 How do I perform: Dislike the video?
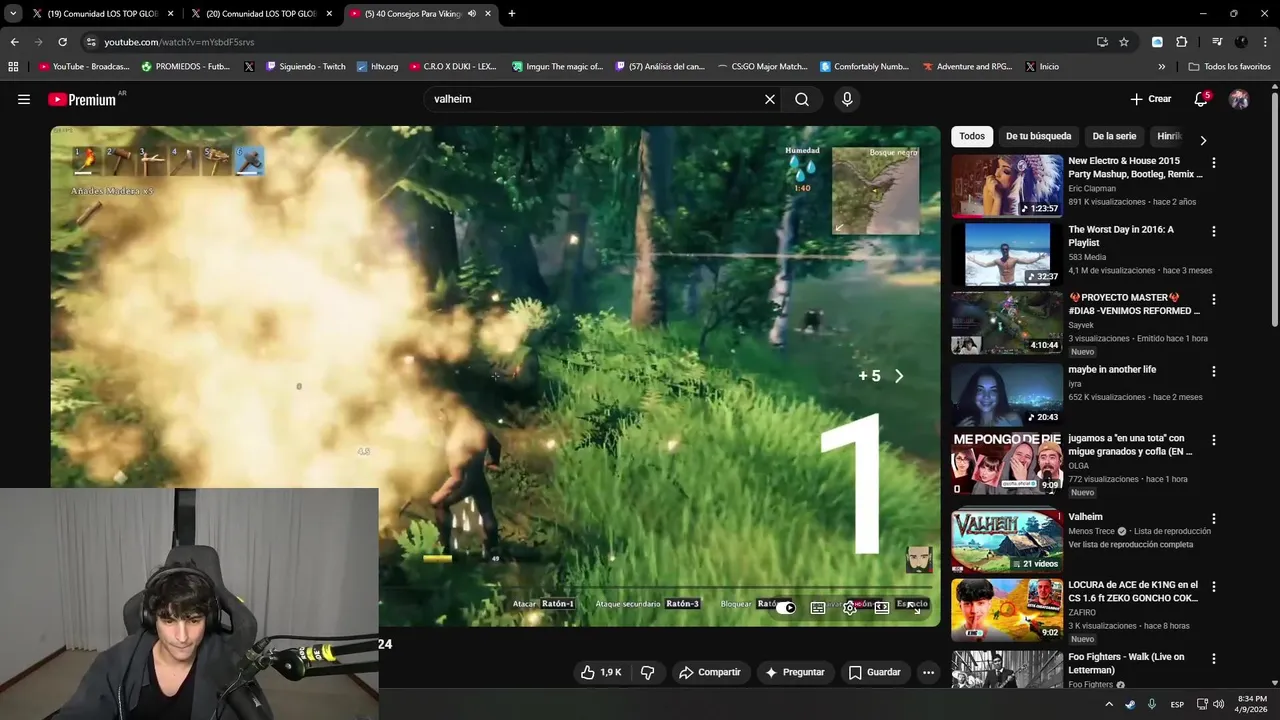pyautogui.click(x=647, y=672)
